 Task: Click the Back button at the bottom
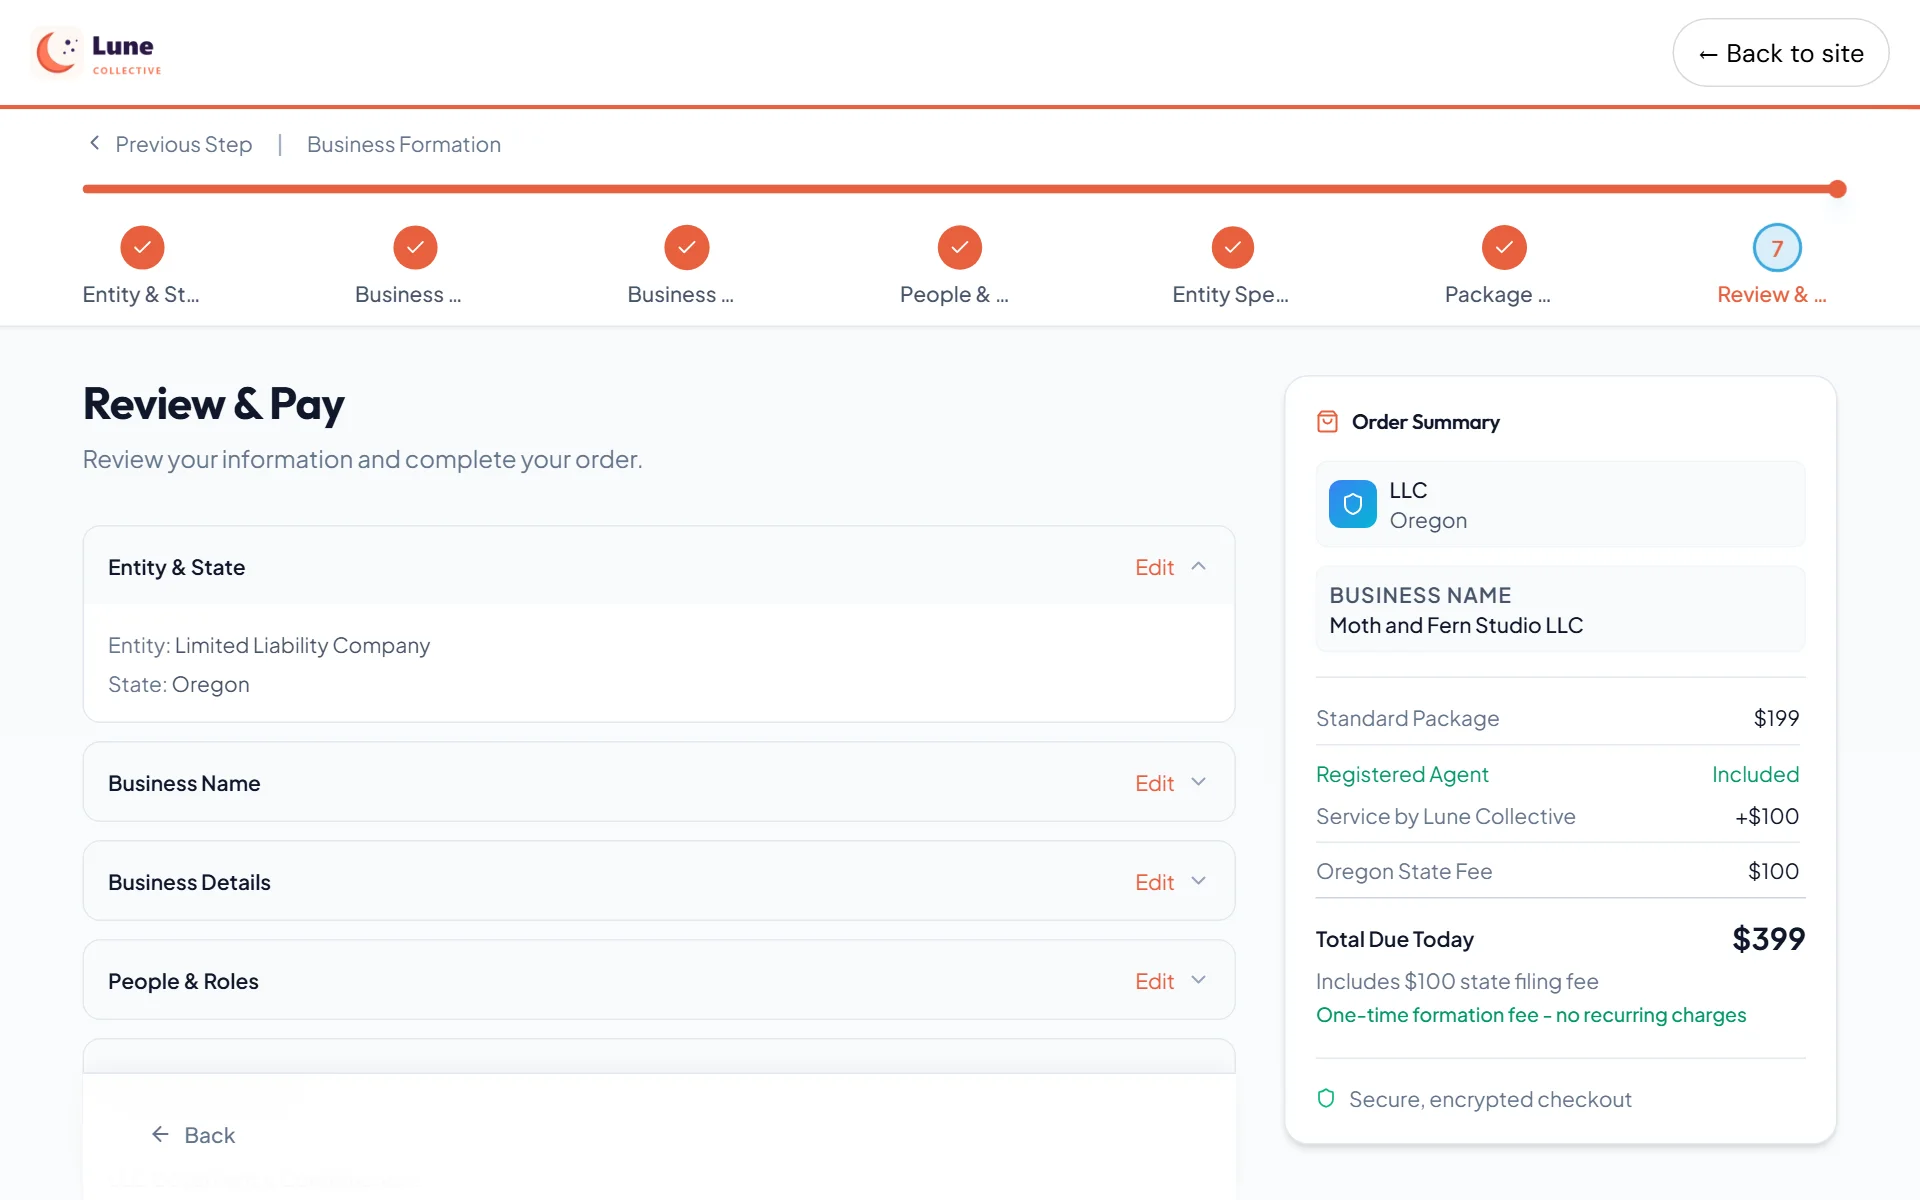[x=193, y=1135]
